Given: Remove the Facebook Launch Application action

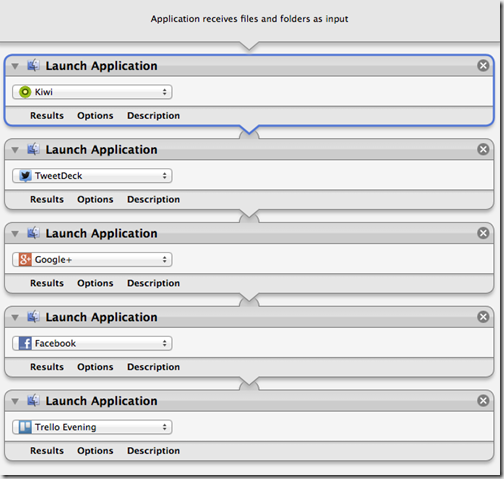Looking at the screenshot, I should 483,316.
